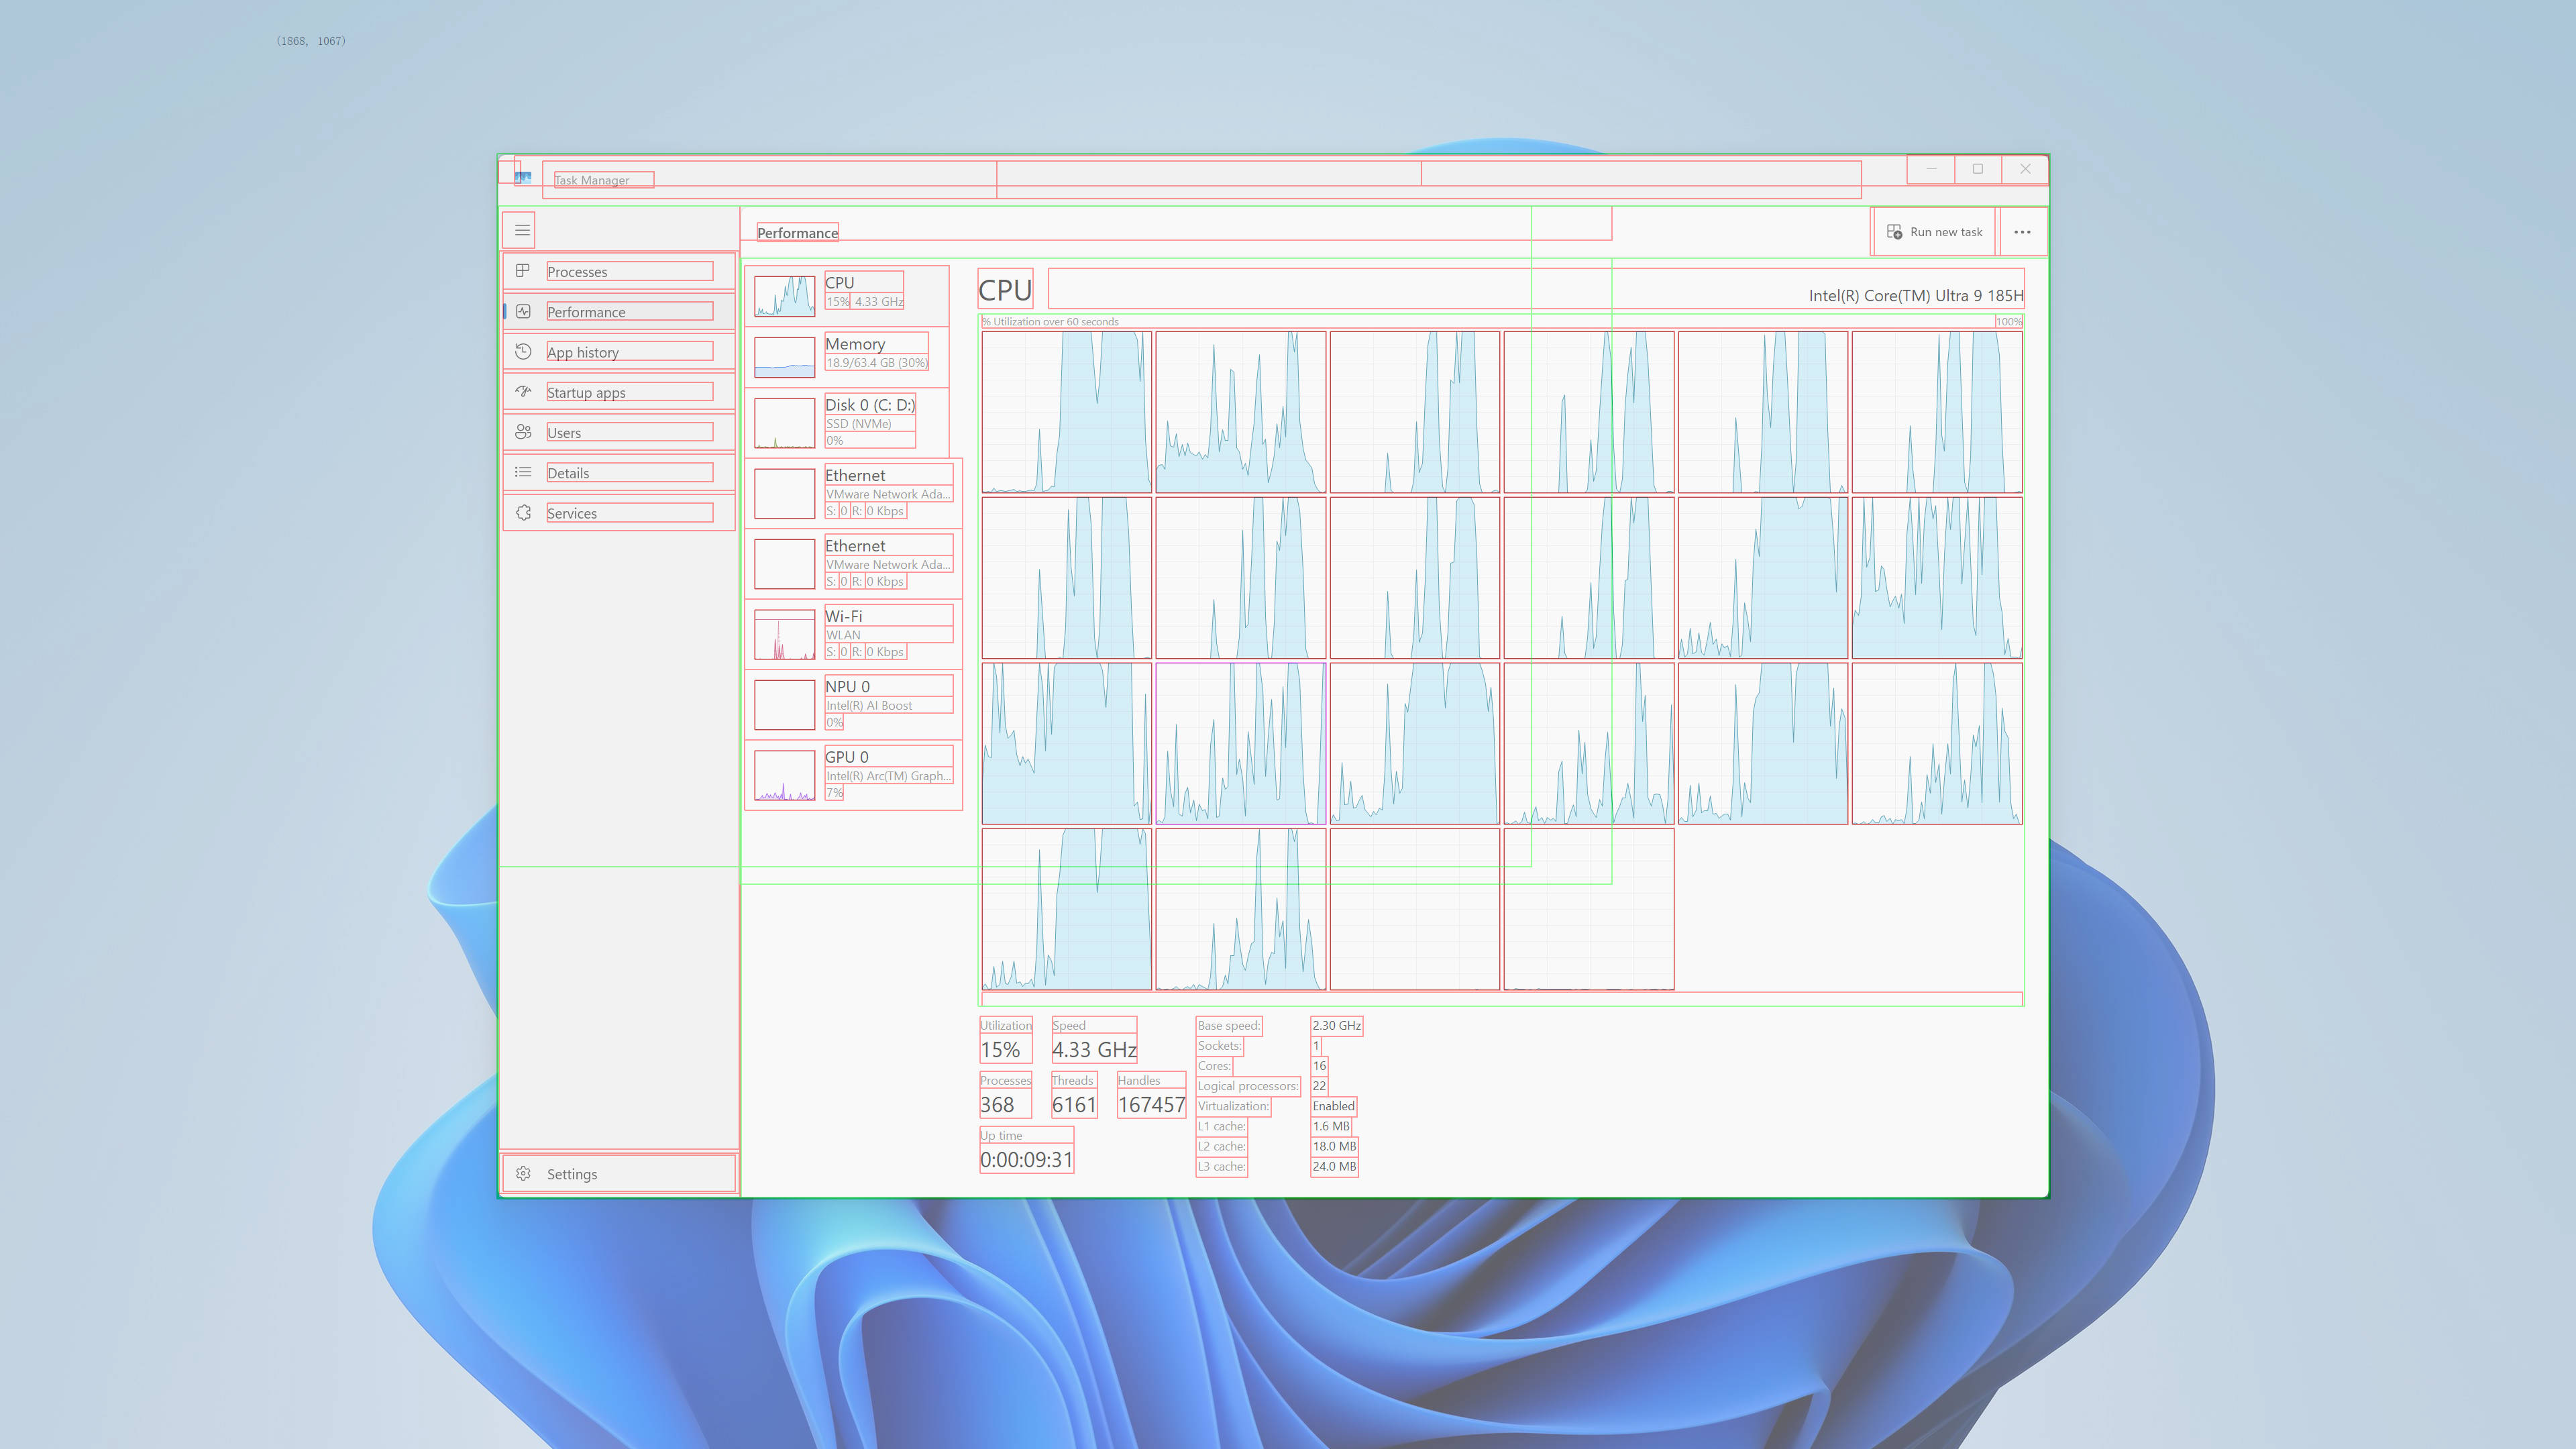Select the NPU 0 mini graph thumbnail
Viewport: 2576px width, 1449px height.
[784, 705]
